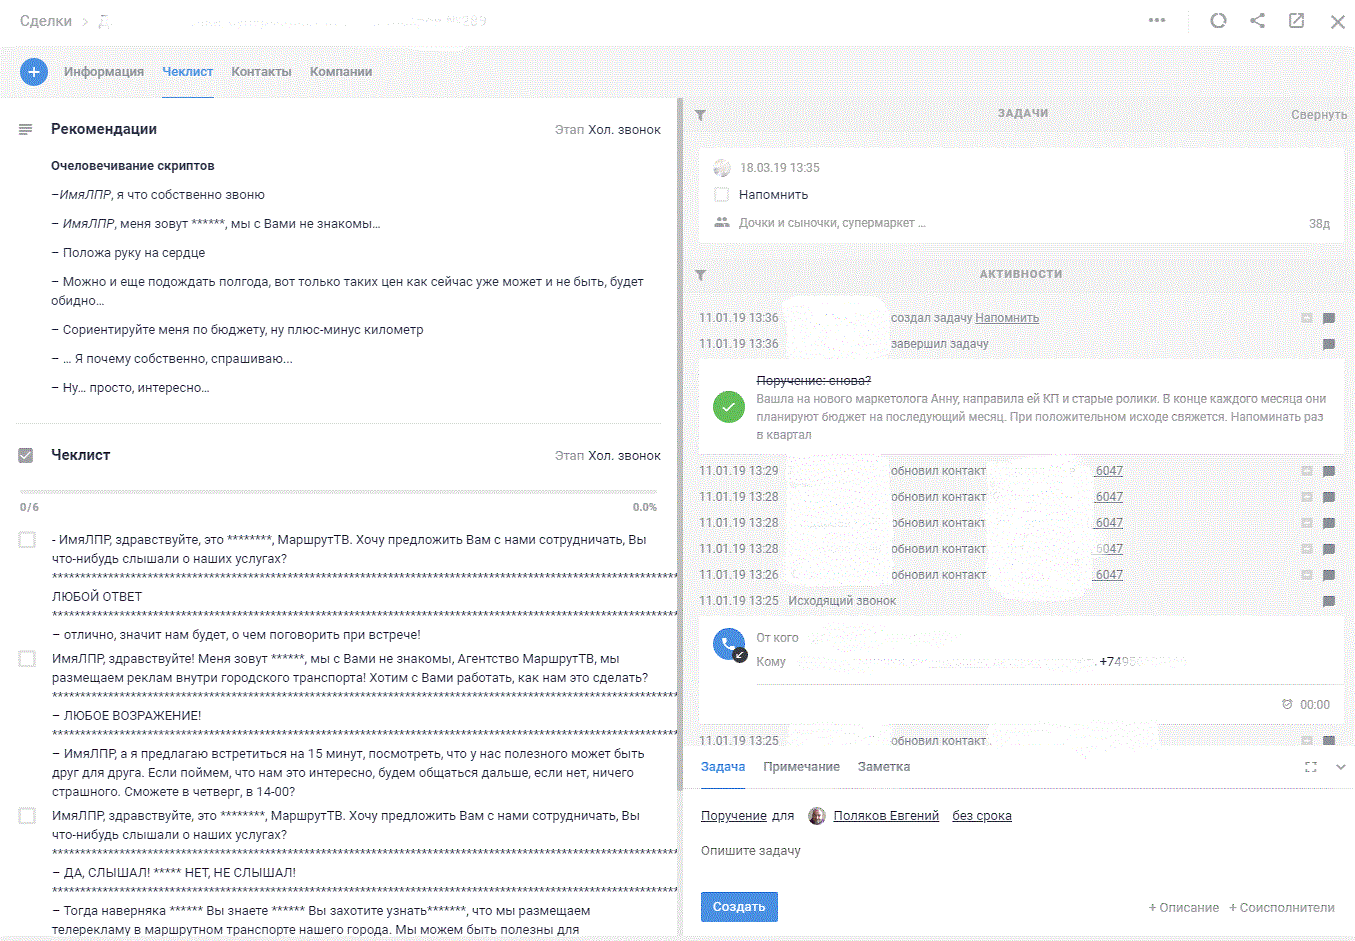Switch to the Контакты tab

pos(261,72)
